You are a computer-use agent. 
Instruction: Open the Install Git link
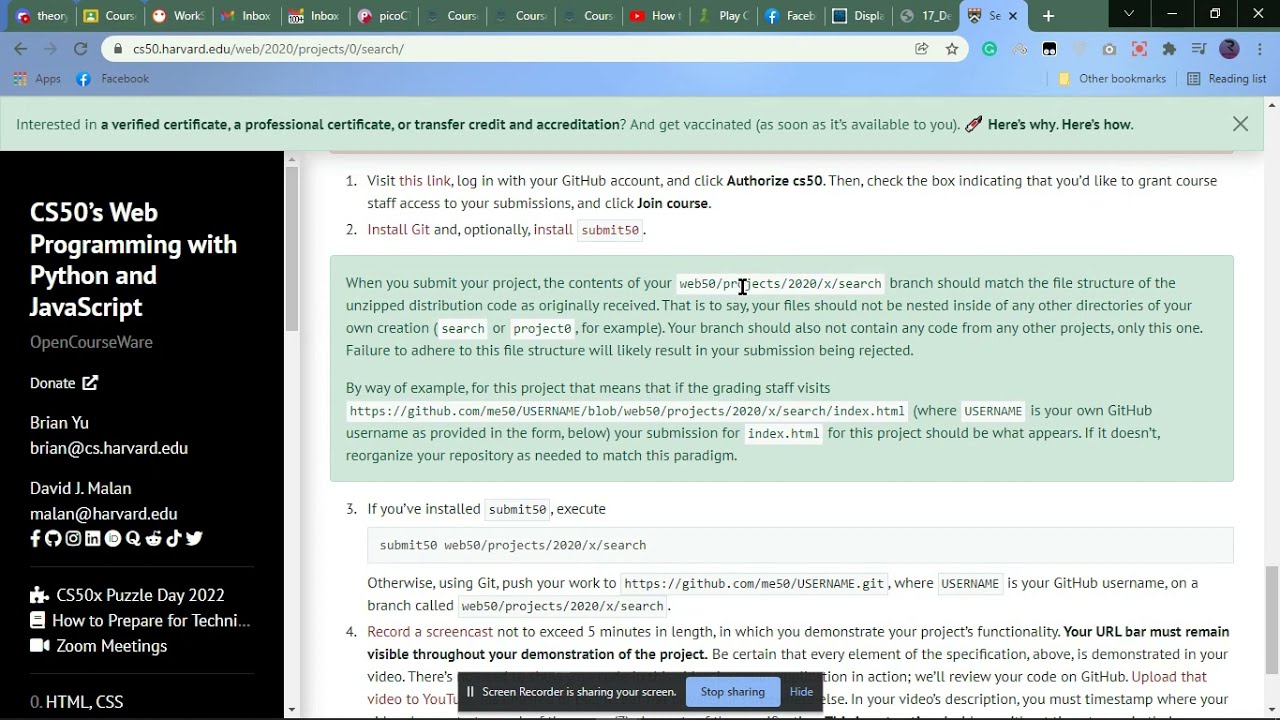click(398, 229)
